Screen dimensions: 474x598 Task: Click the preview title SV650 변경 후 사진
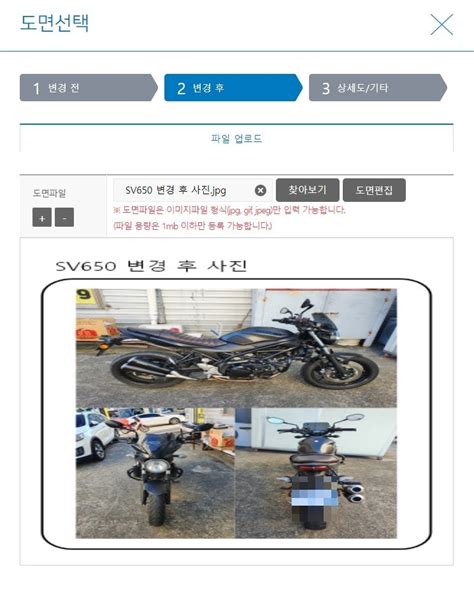(151, 266)
